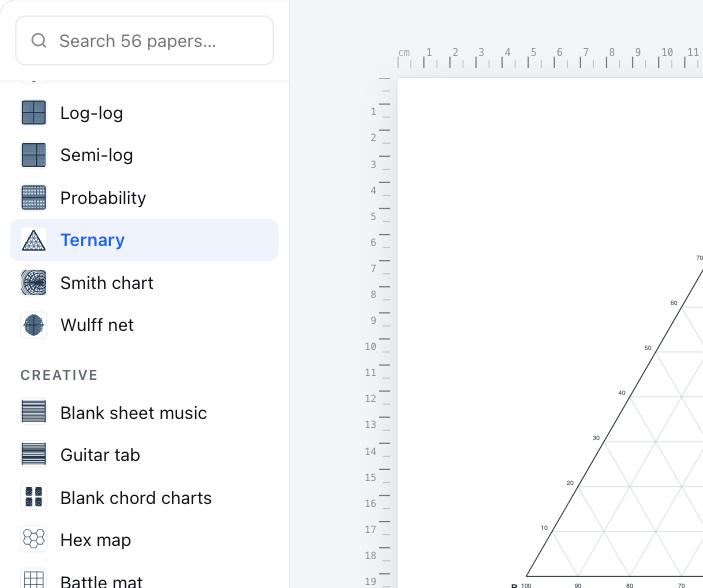Image resolution: width=703 pixels, height=588 pixels.
Task: Click the Log-log paper icon
Action: tap(34, 113)
